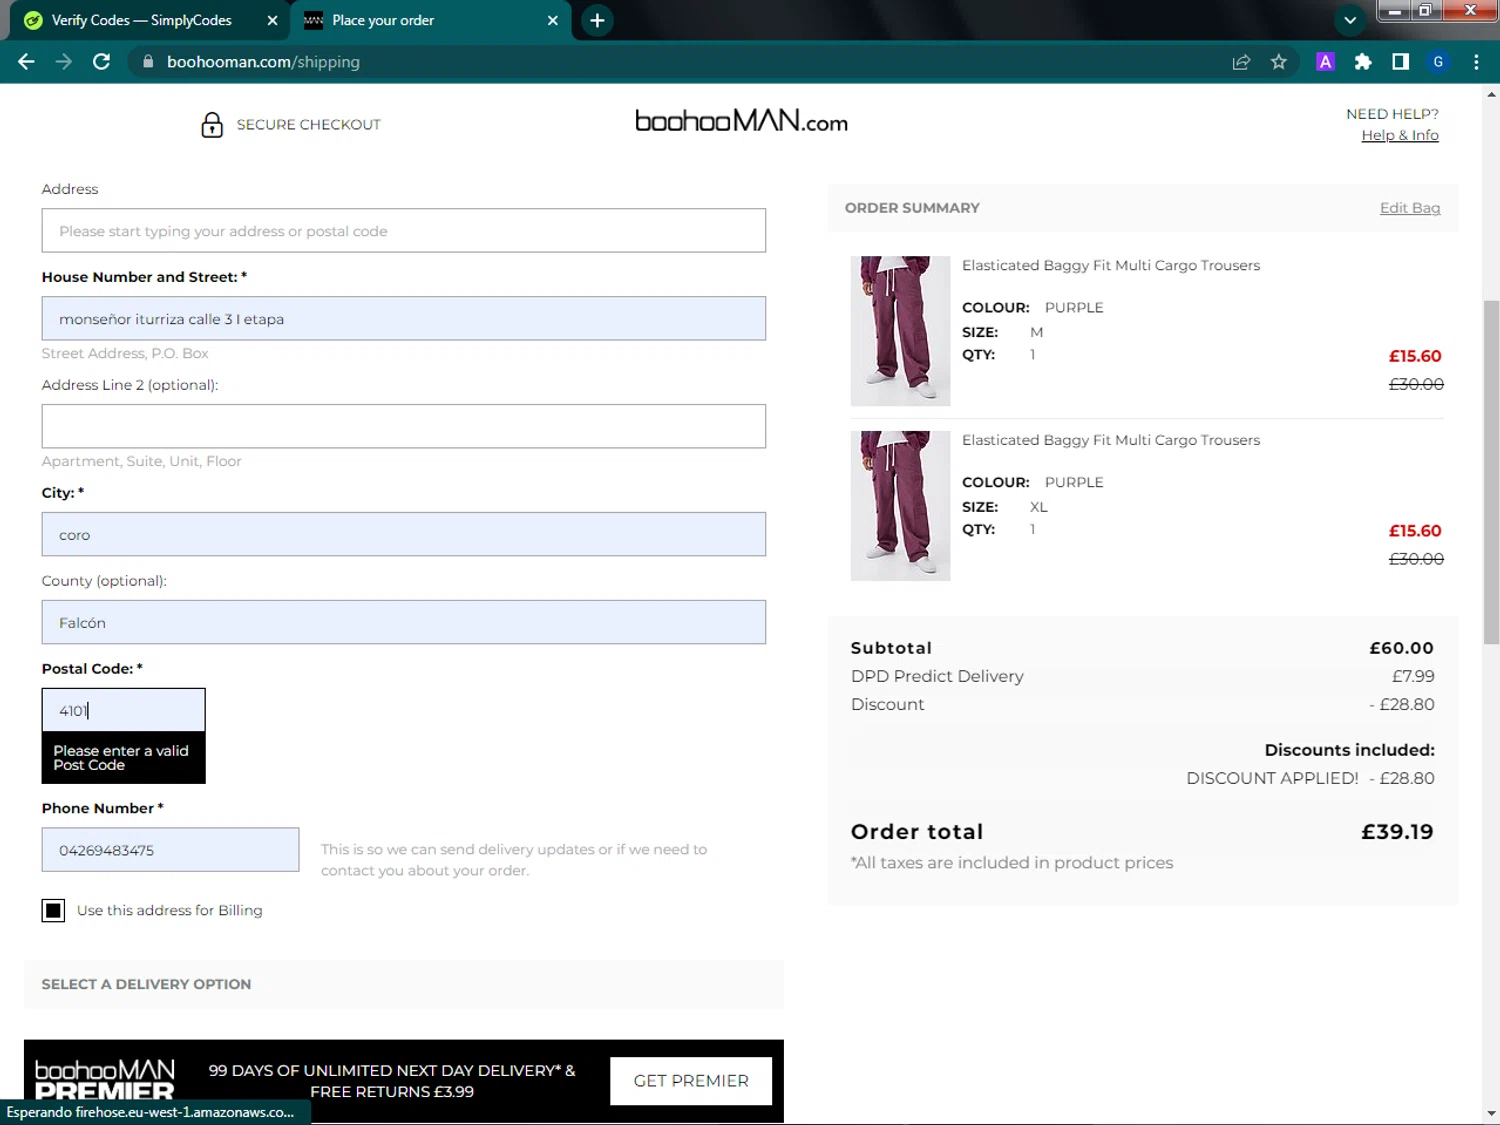Viewport: 1500px width, 1125px height.
Task: Click the 'ORDER SUMMARY' heading
Action: [912, 208]
